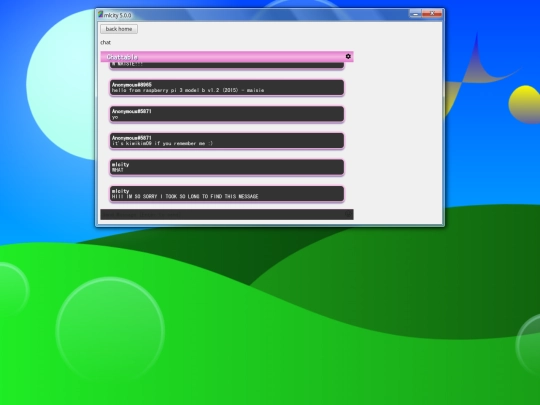
Task: Select the "SO SORRY I TOOK SO LONG" message
Action: pyautogui.click(x=227, y=194)
